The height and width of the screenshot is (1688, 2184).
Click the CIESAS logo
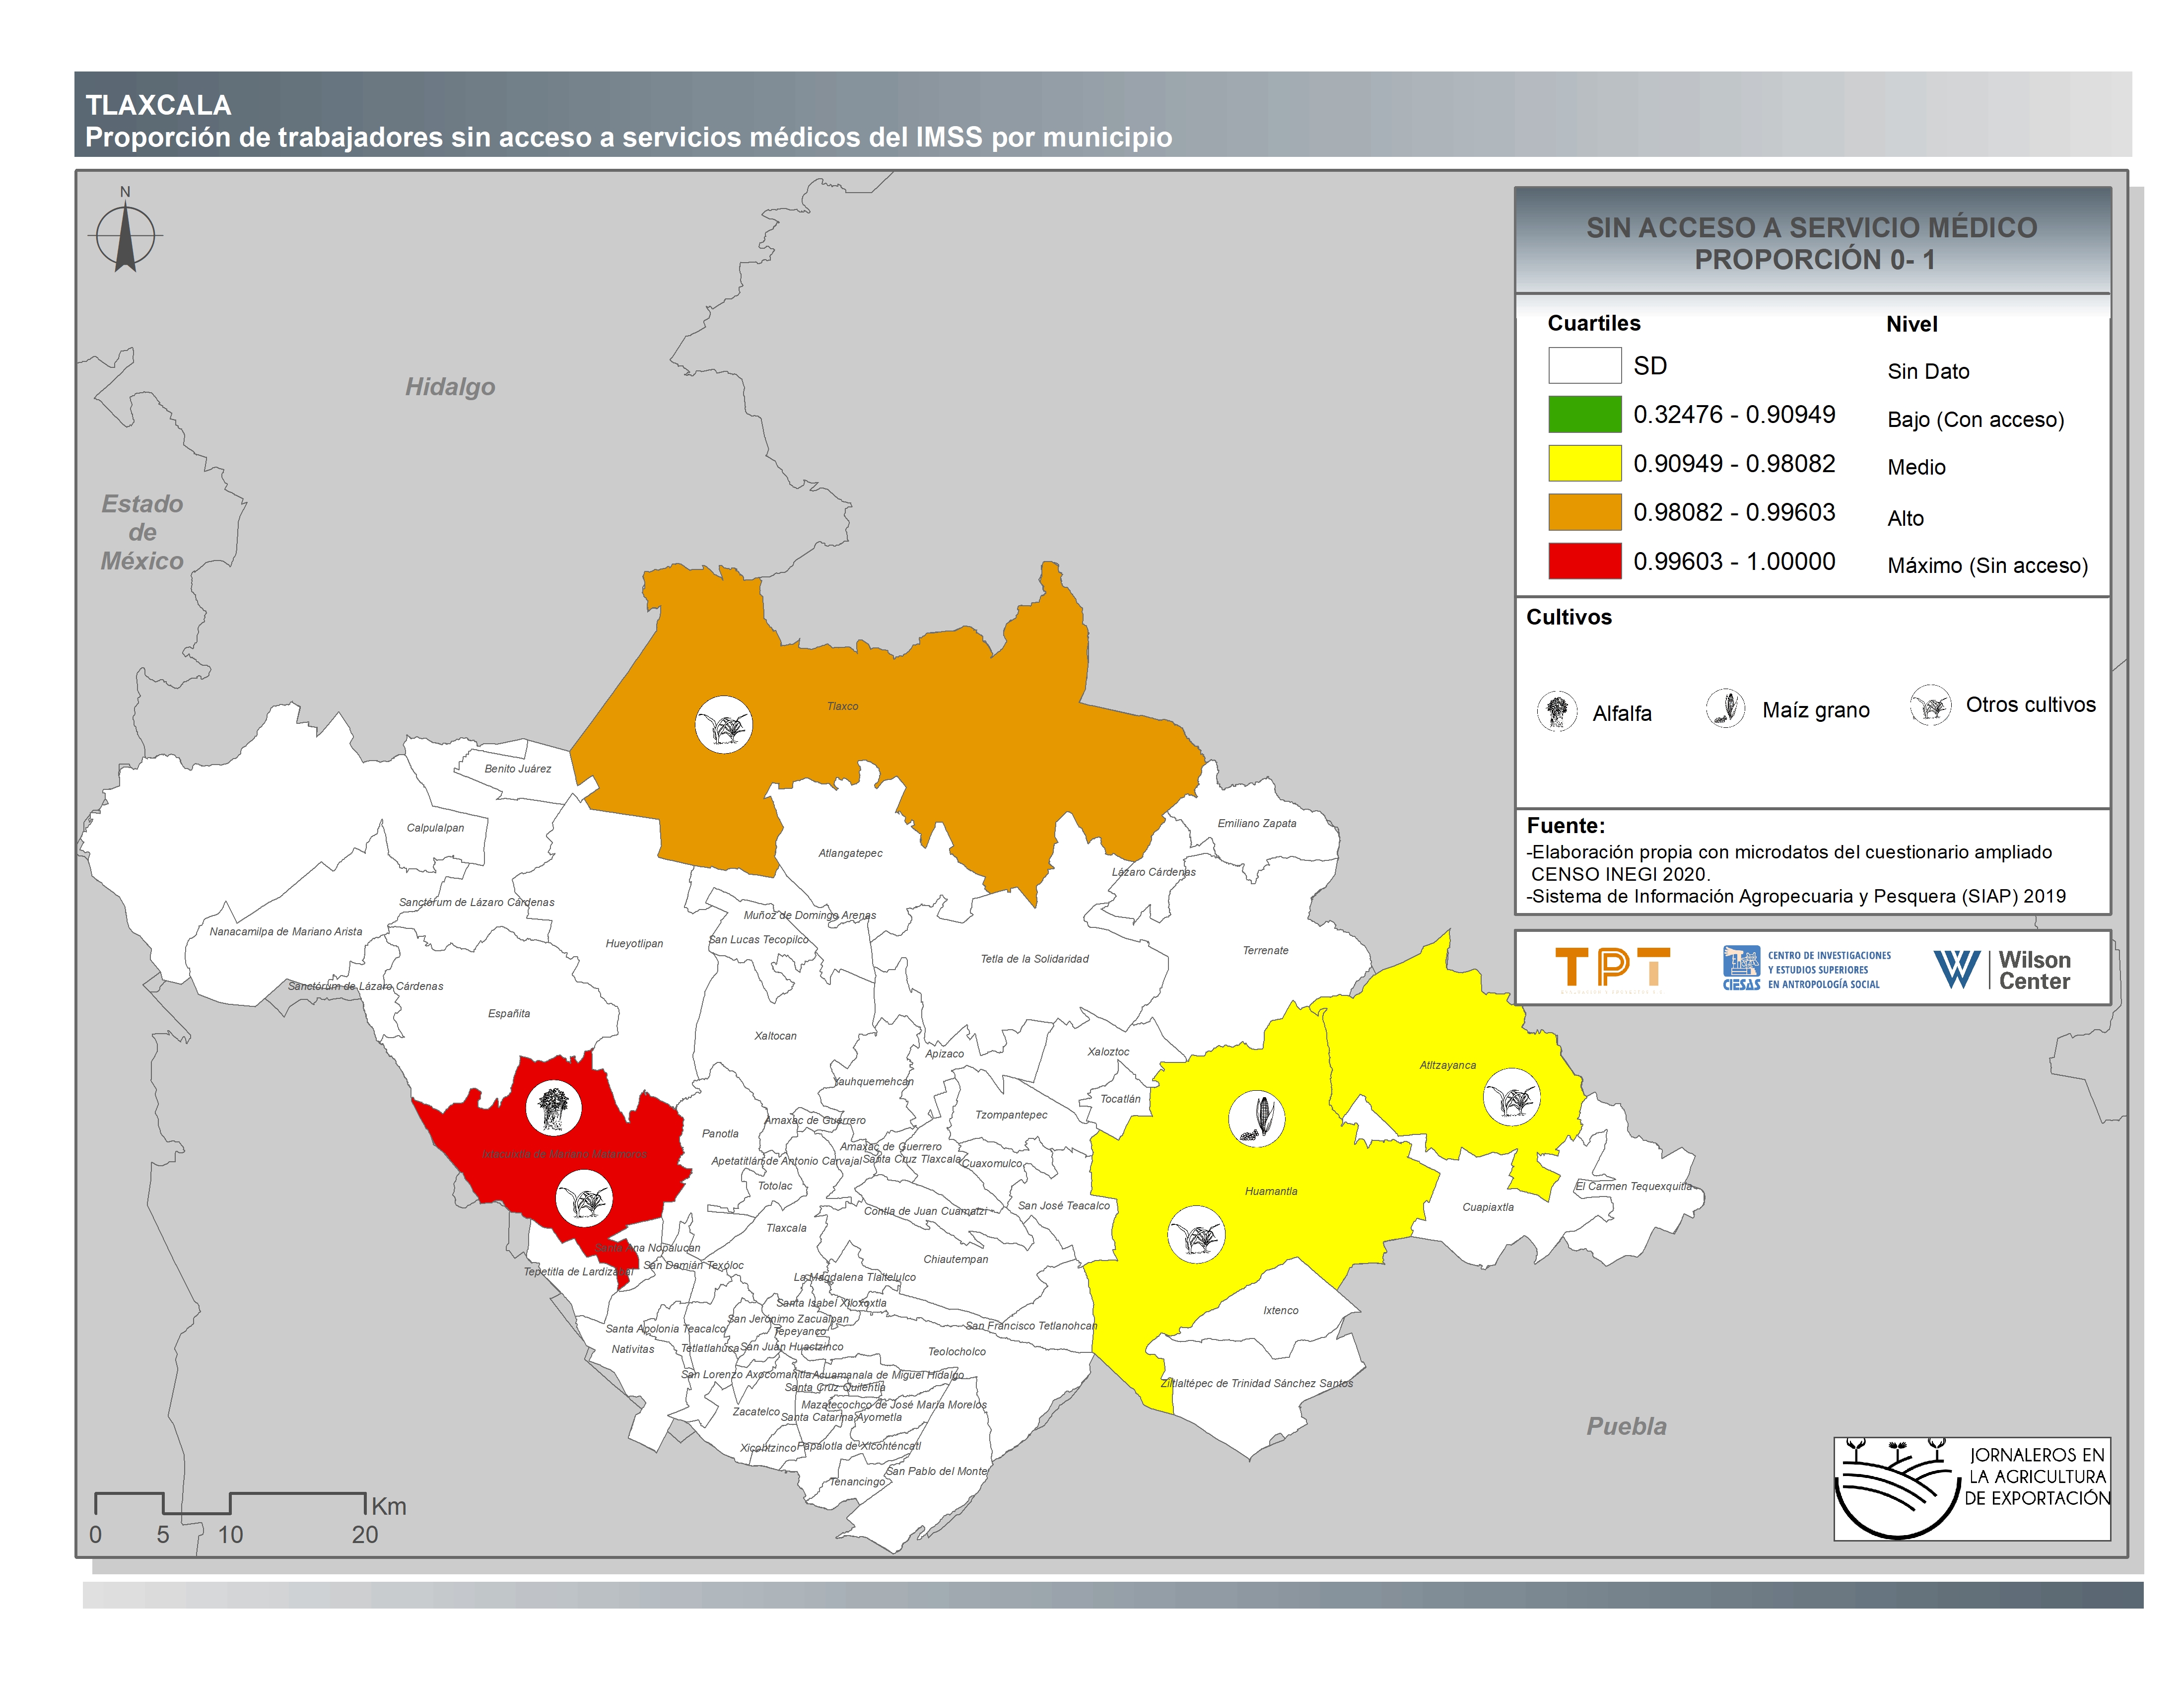click(x=1806, y=969)
